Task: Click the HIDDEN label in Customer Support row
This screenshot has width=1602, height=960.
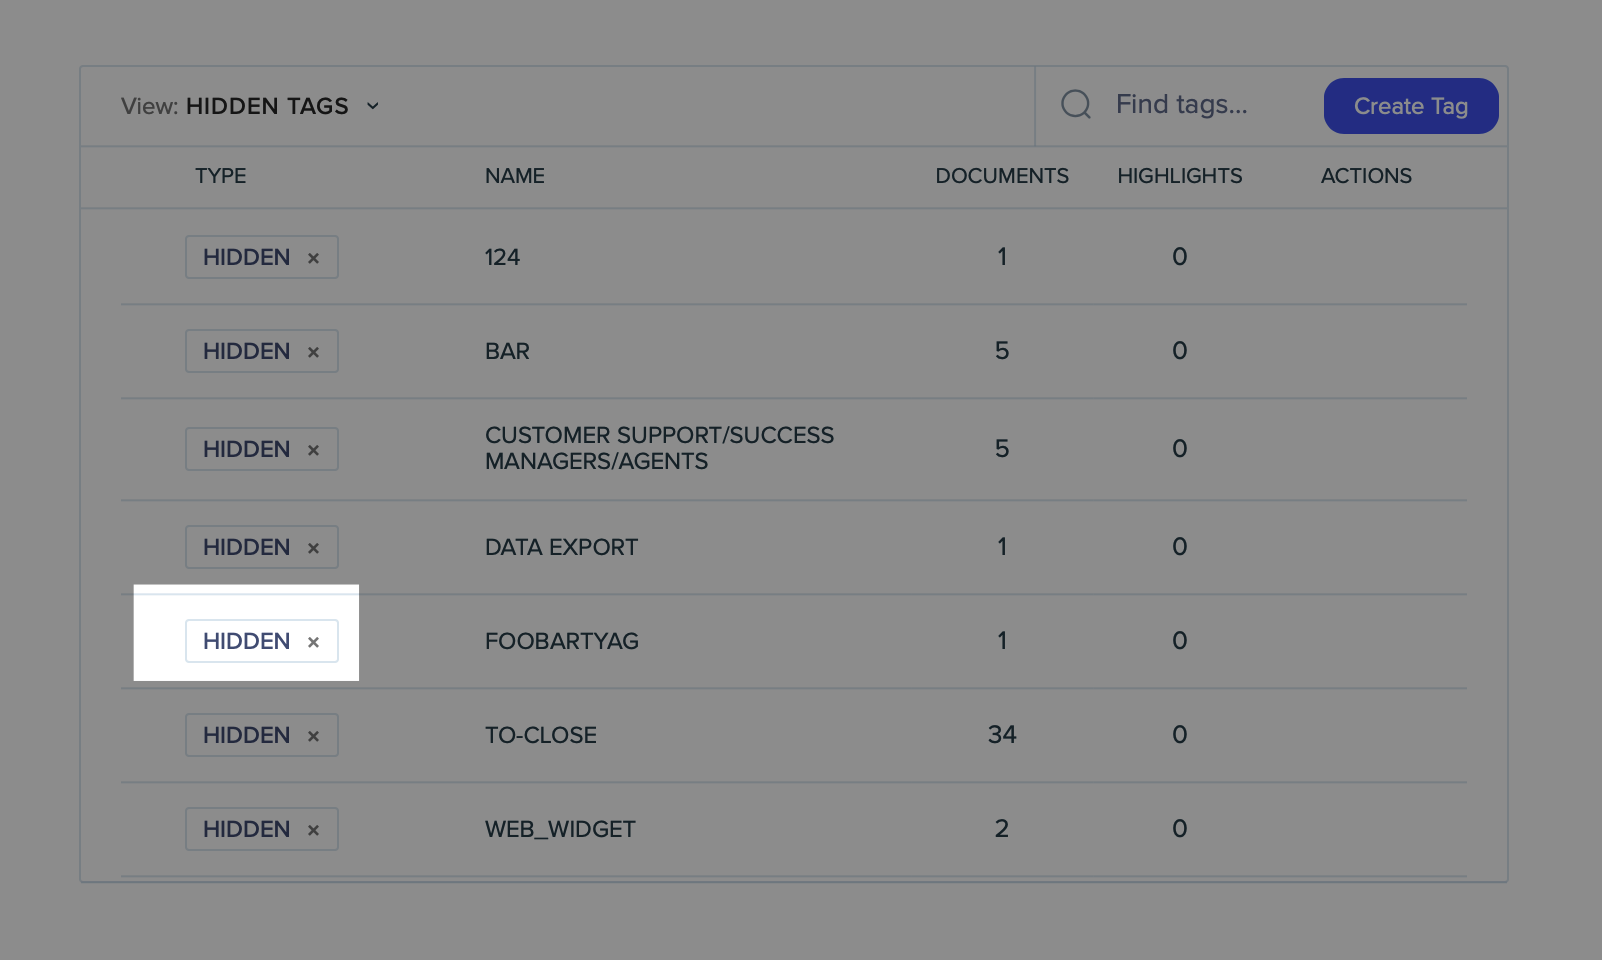Action: pos(246,449)
